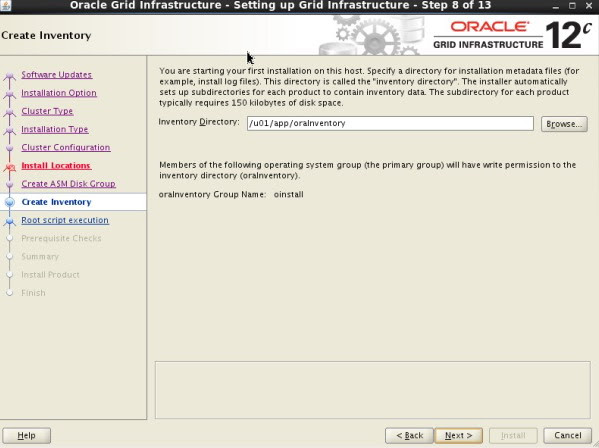Open the Root script execution step
Viewport: 599px width, 448px height.
click(65, 220)
